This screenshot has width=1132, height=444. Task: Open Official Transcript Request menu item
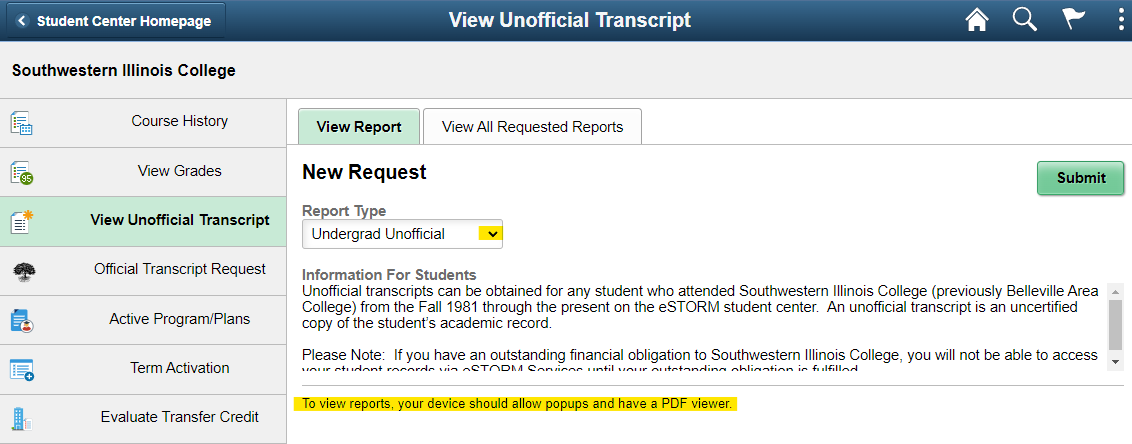coord(180,270)
